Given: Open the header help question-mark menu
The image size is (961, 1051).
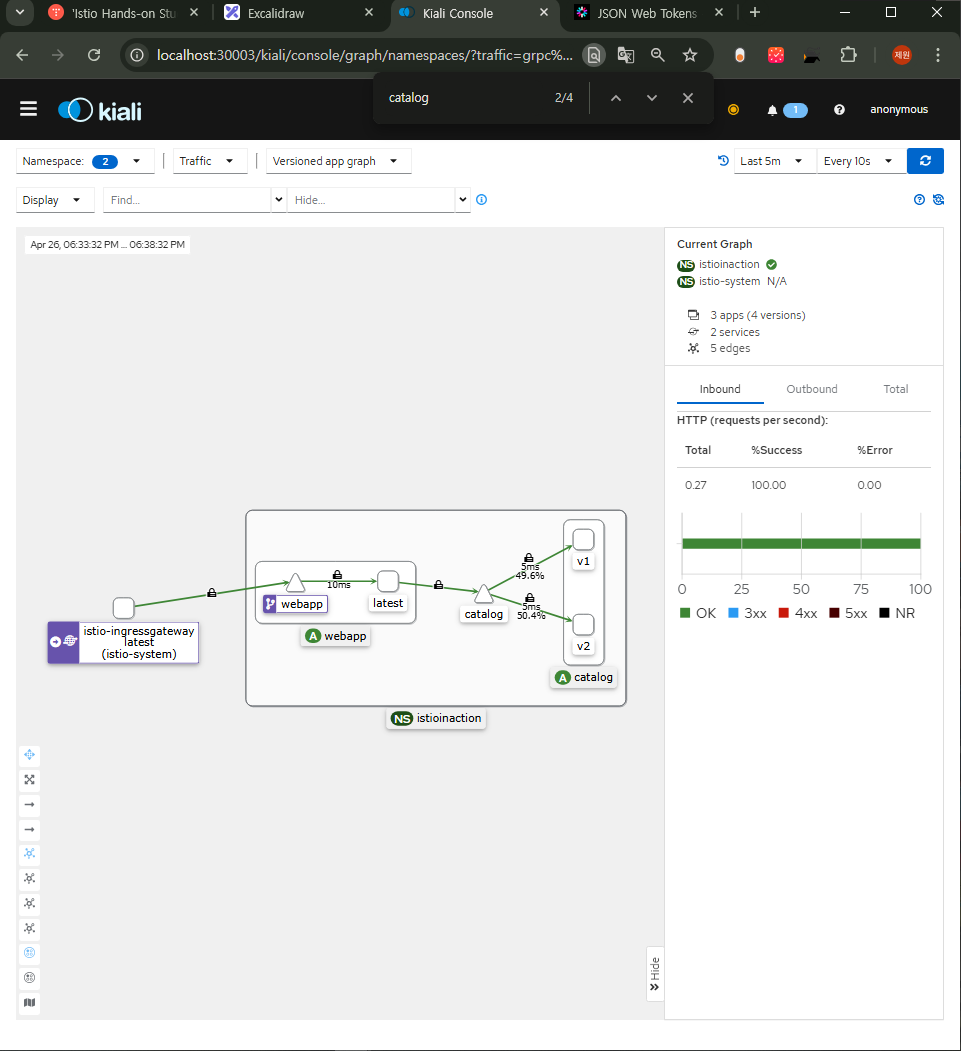Looking at the screenshot, I should (x=839, y=110).
